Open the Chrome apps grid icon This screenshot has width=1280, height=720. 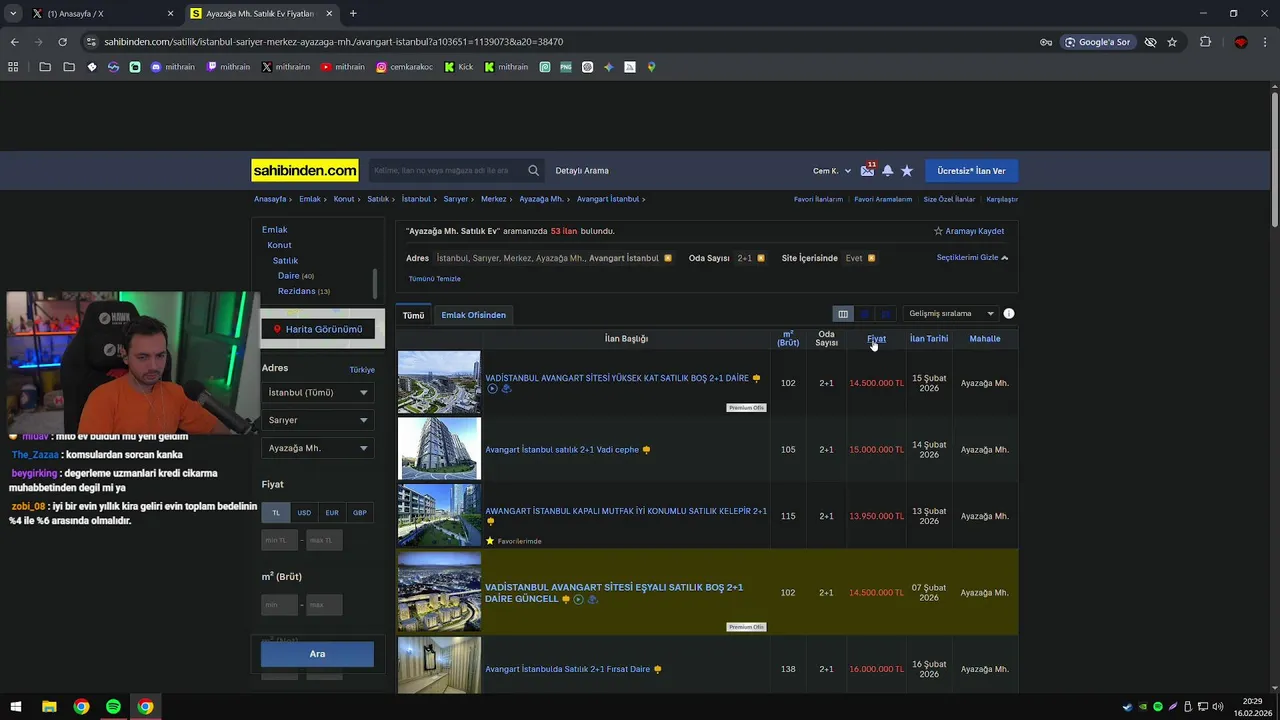pos(13,67)
